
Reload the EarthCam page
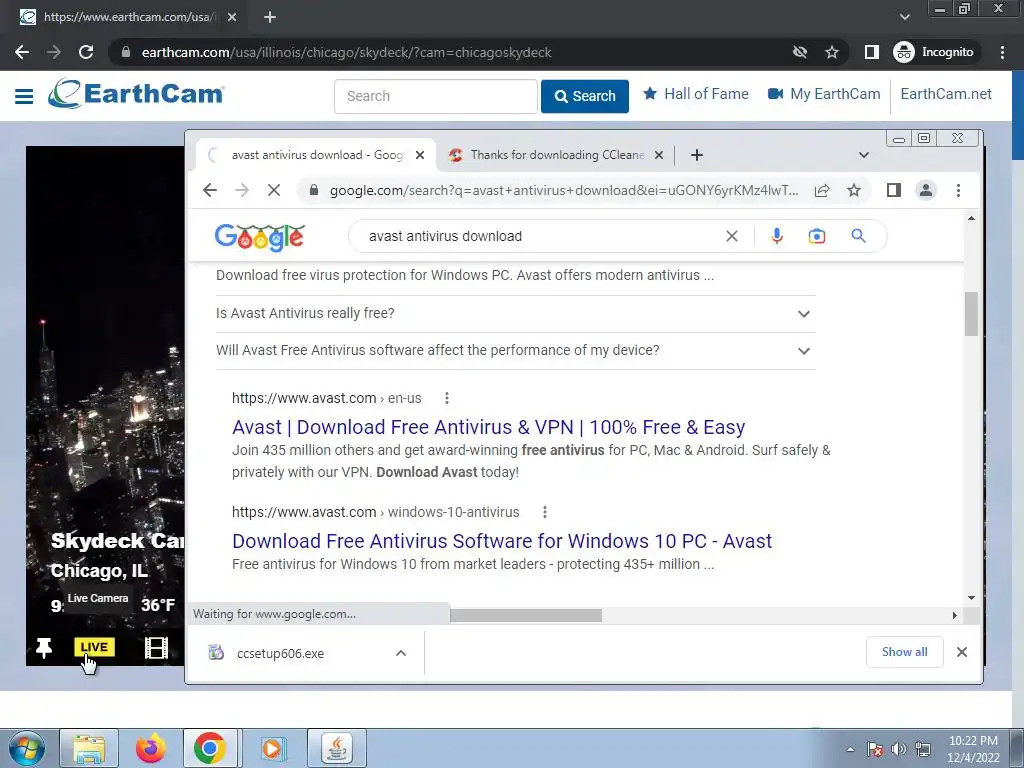tap(86, 52)
